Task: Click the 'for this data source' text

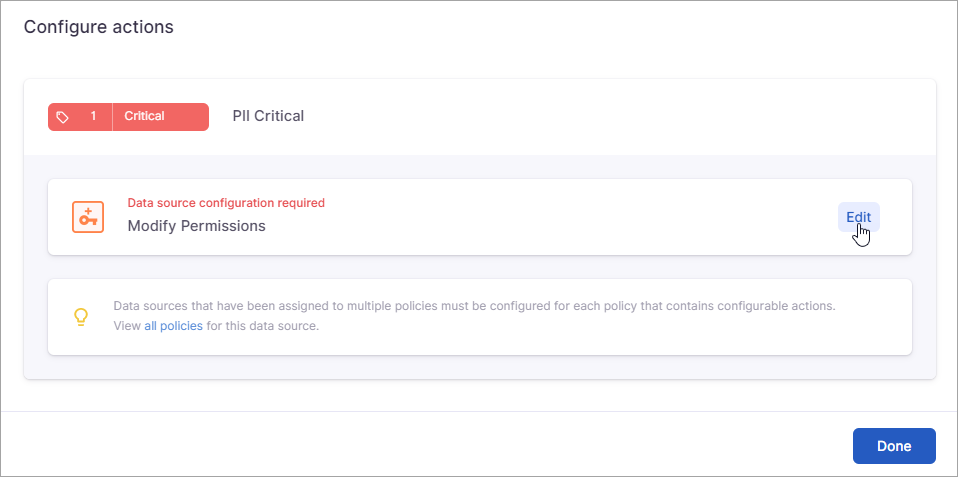Action: coord(263,326)
